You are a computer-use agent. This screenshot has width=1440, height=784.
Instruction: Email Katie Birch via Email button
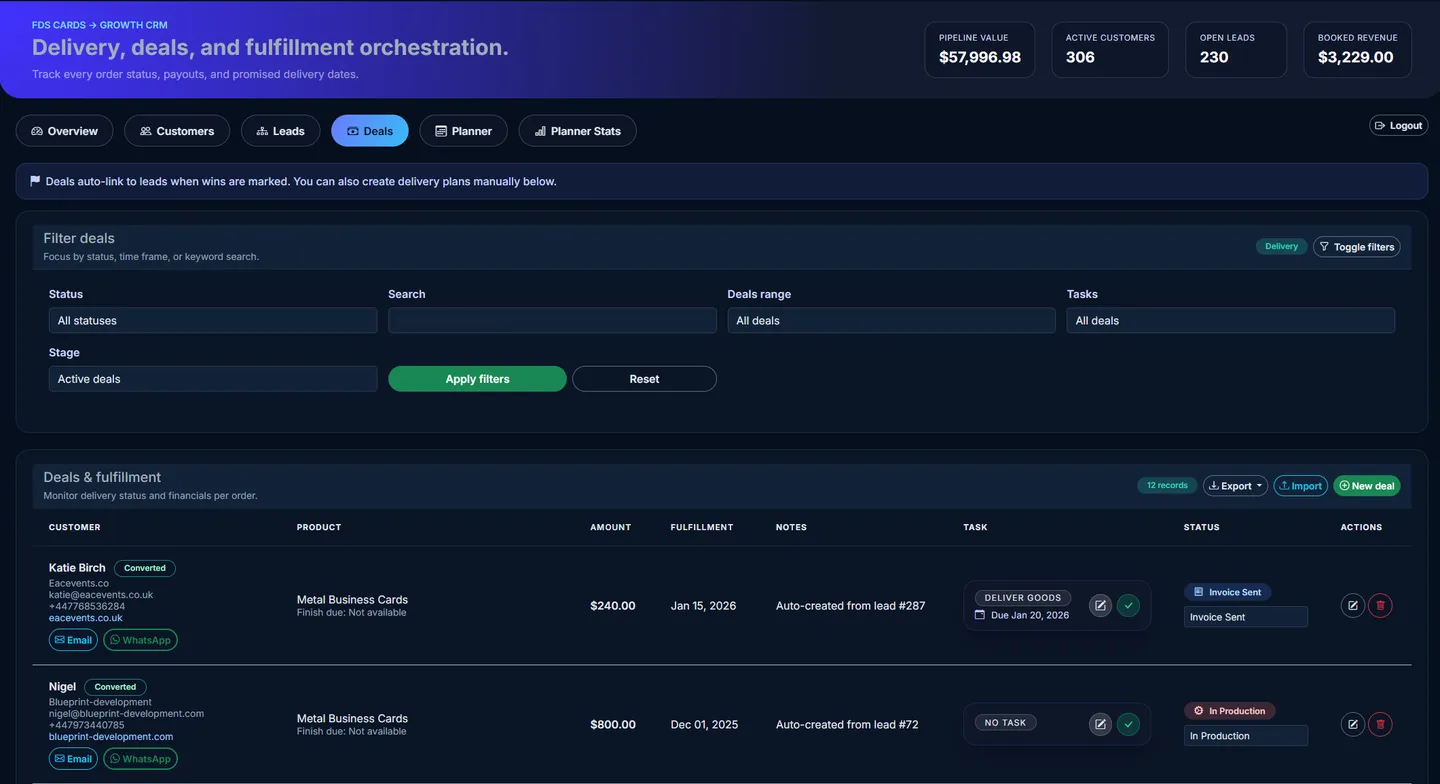tap(73, 640)
